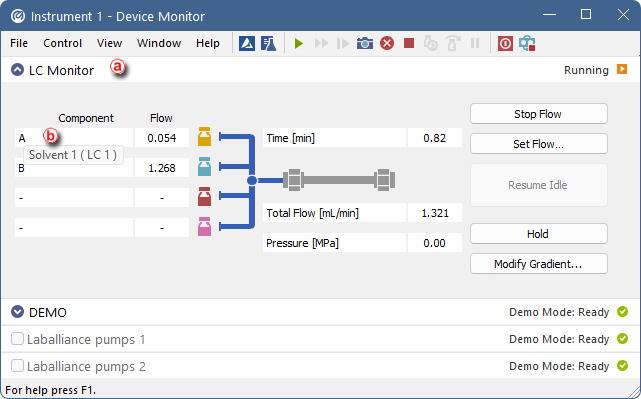
Task: Click the Resume Idle button
Action: click(539, 185)
